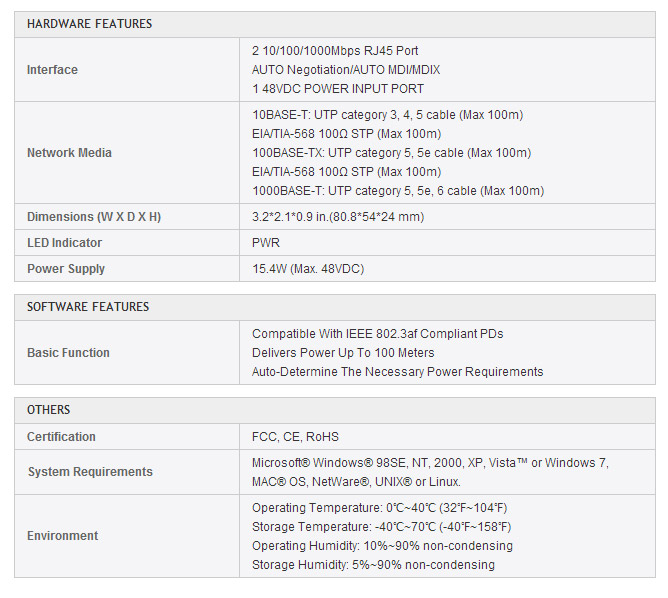This screenshot has width=668, height=598.
Task: Click the Operating Temperature line
Action: pos(379,508)
